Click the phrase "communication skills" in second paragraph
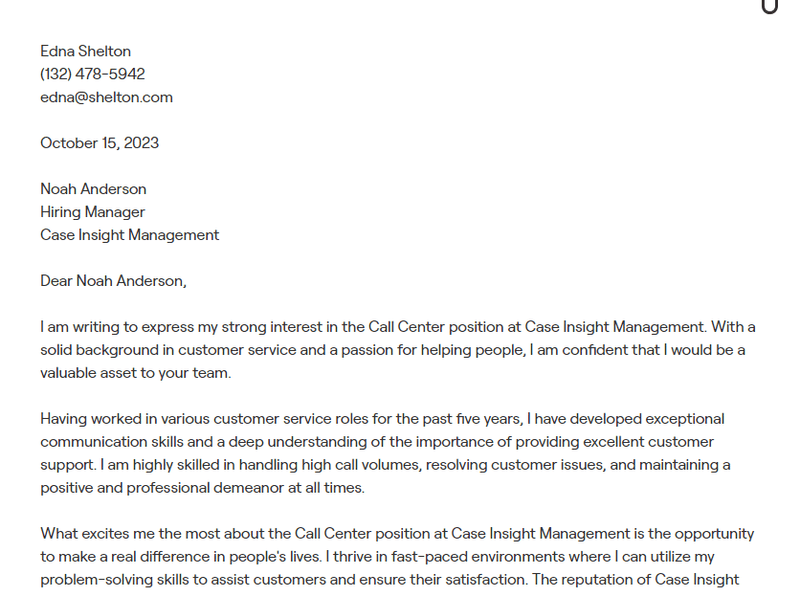800x593 pixels. (x=114, y=442)
